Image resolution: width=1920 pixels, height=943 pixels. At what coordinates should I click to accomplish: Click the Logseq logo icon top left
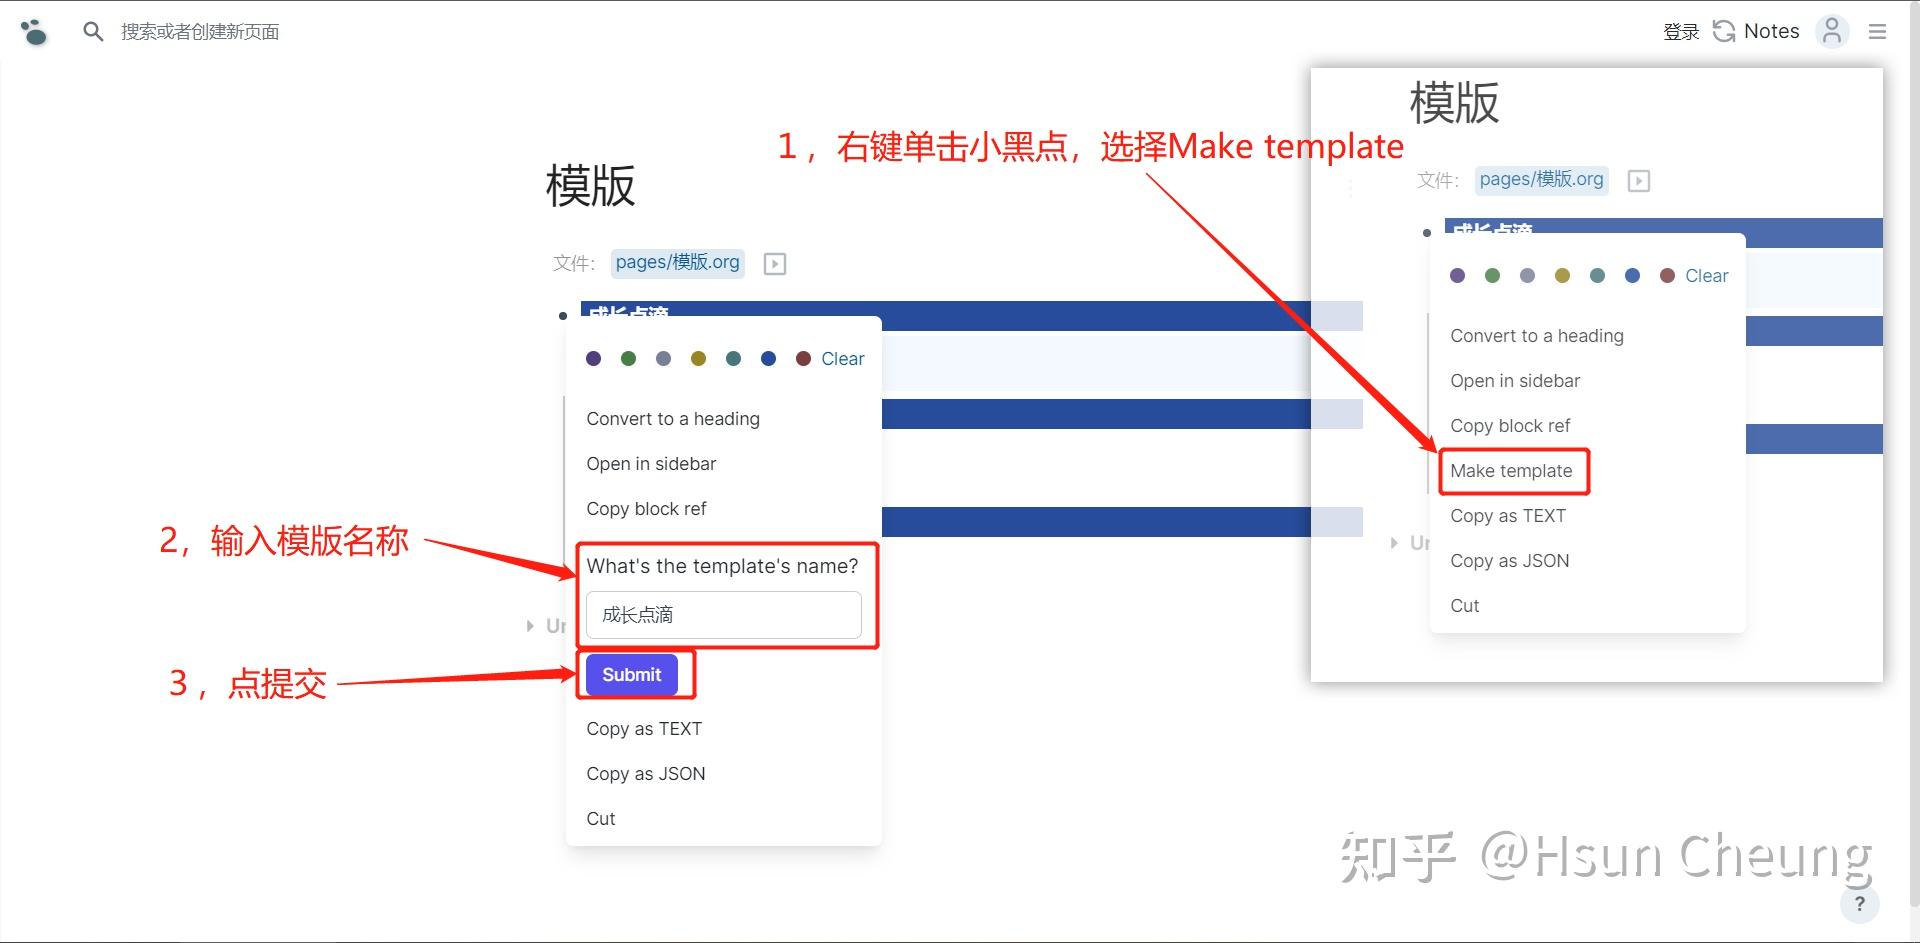point(34,31)
